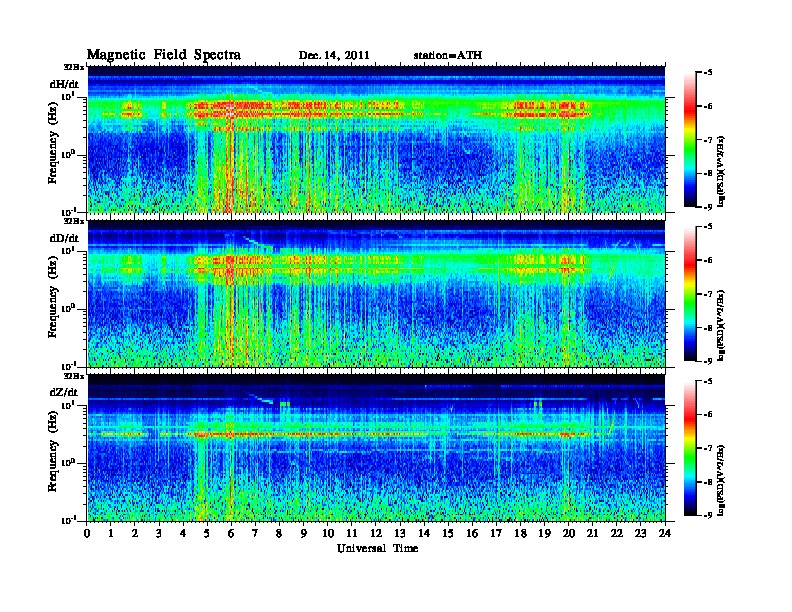Click hour '12' on Universal Time axis
This screenshot has height=612, width=792.
(376, 533)
